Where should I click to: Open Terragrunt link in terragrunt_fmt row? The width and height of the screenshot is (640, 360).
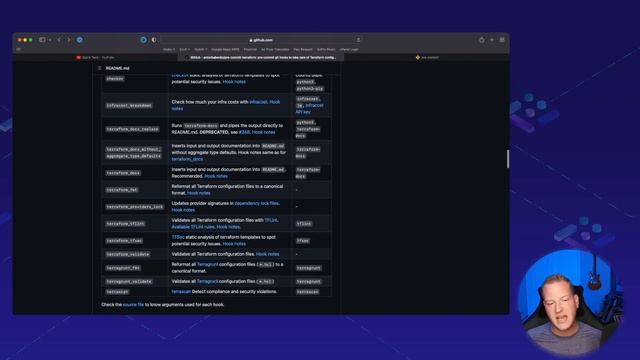pyautogui.click(x=207, y=264)
